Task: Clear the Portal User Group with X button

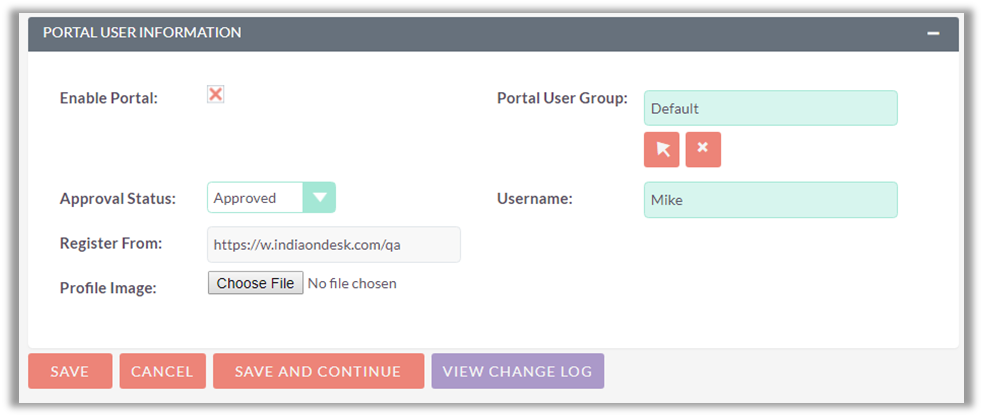Action: (703, 149)
